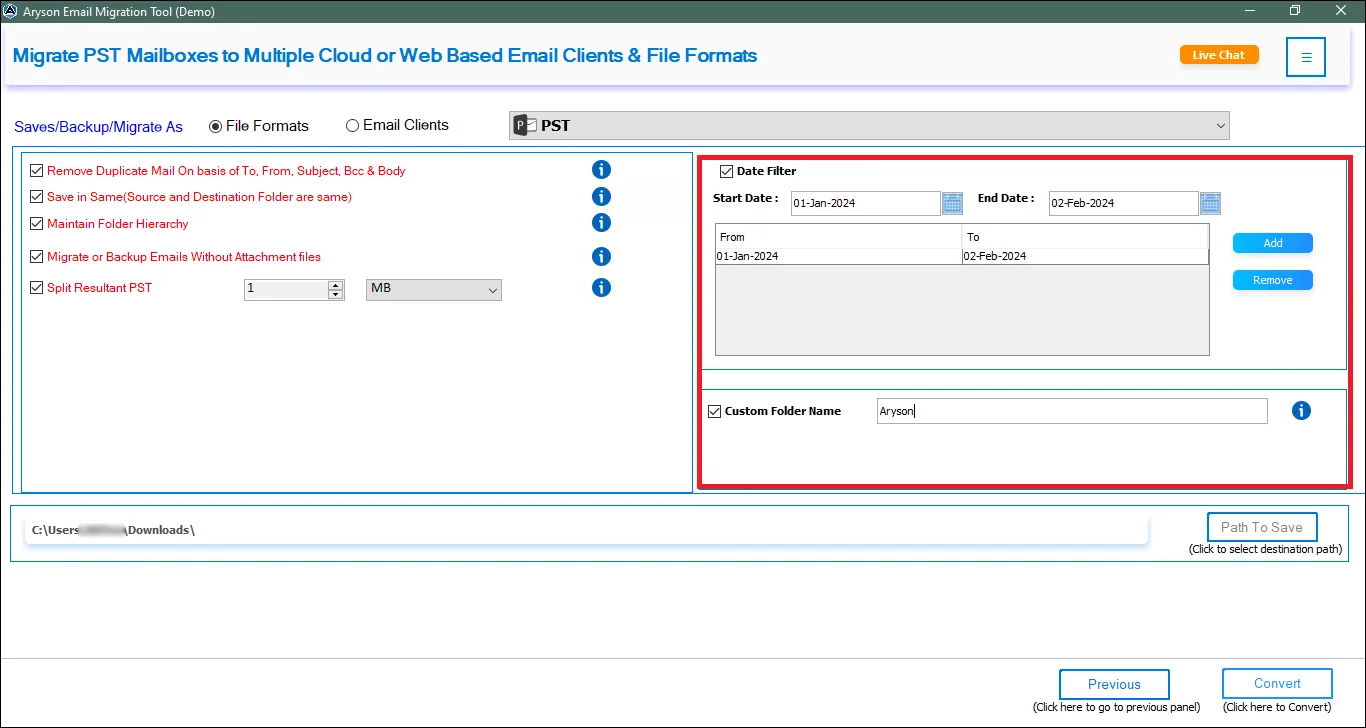Click Add date range button
Image resolution: width=1366 pixels, height=728 pixels.
[1273, 243]
